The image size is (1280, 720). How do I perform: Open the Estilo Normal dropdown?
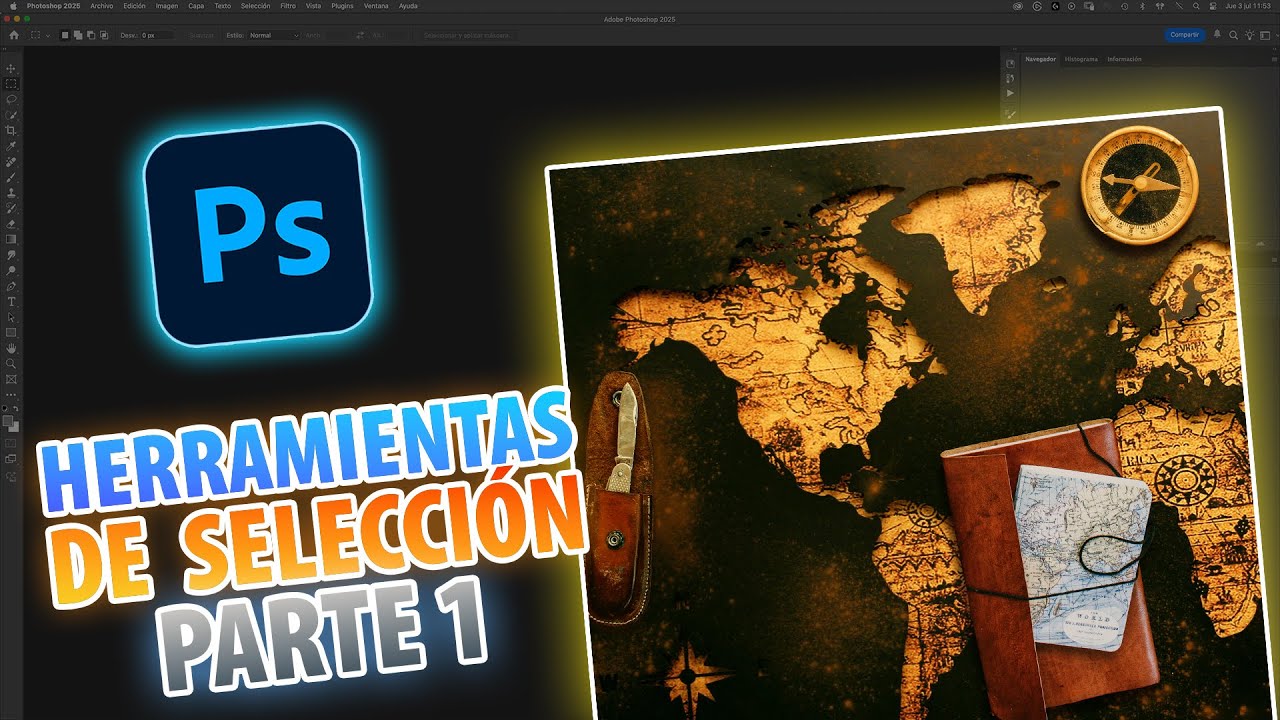coord(274,35)
